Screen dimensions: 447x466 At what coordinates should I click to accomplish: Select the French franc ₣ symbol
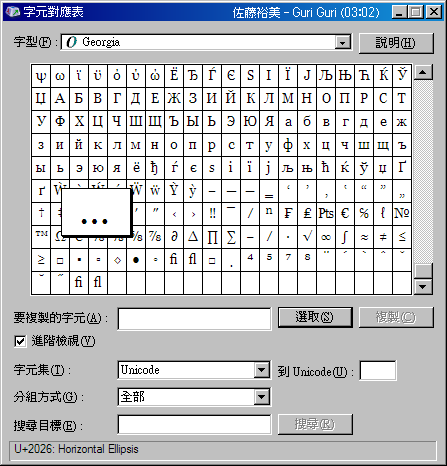pyautogui.click(x=288, y=214)
